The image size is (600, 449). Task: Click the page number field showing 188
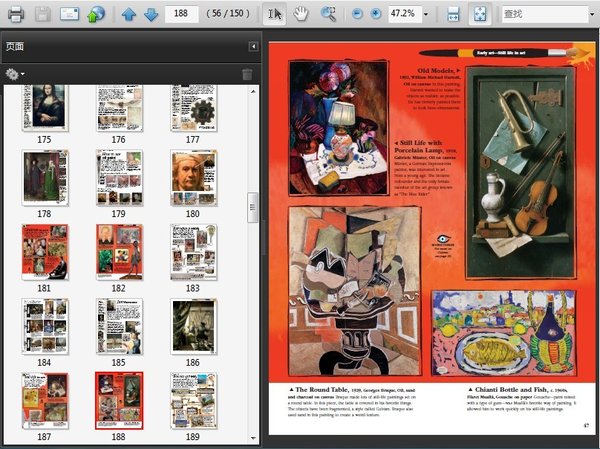pos(181,14)
